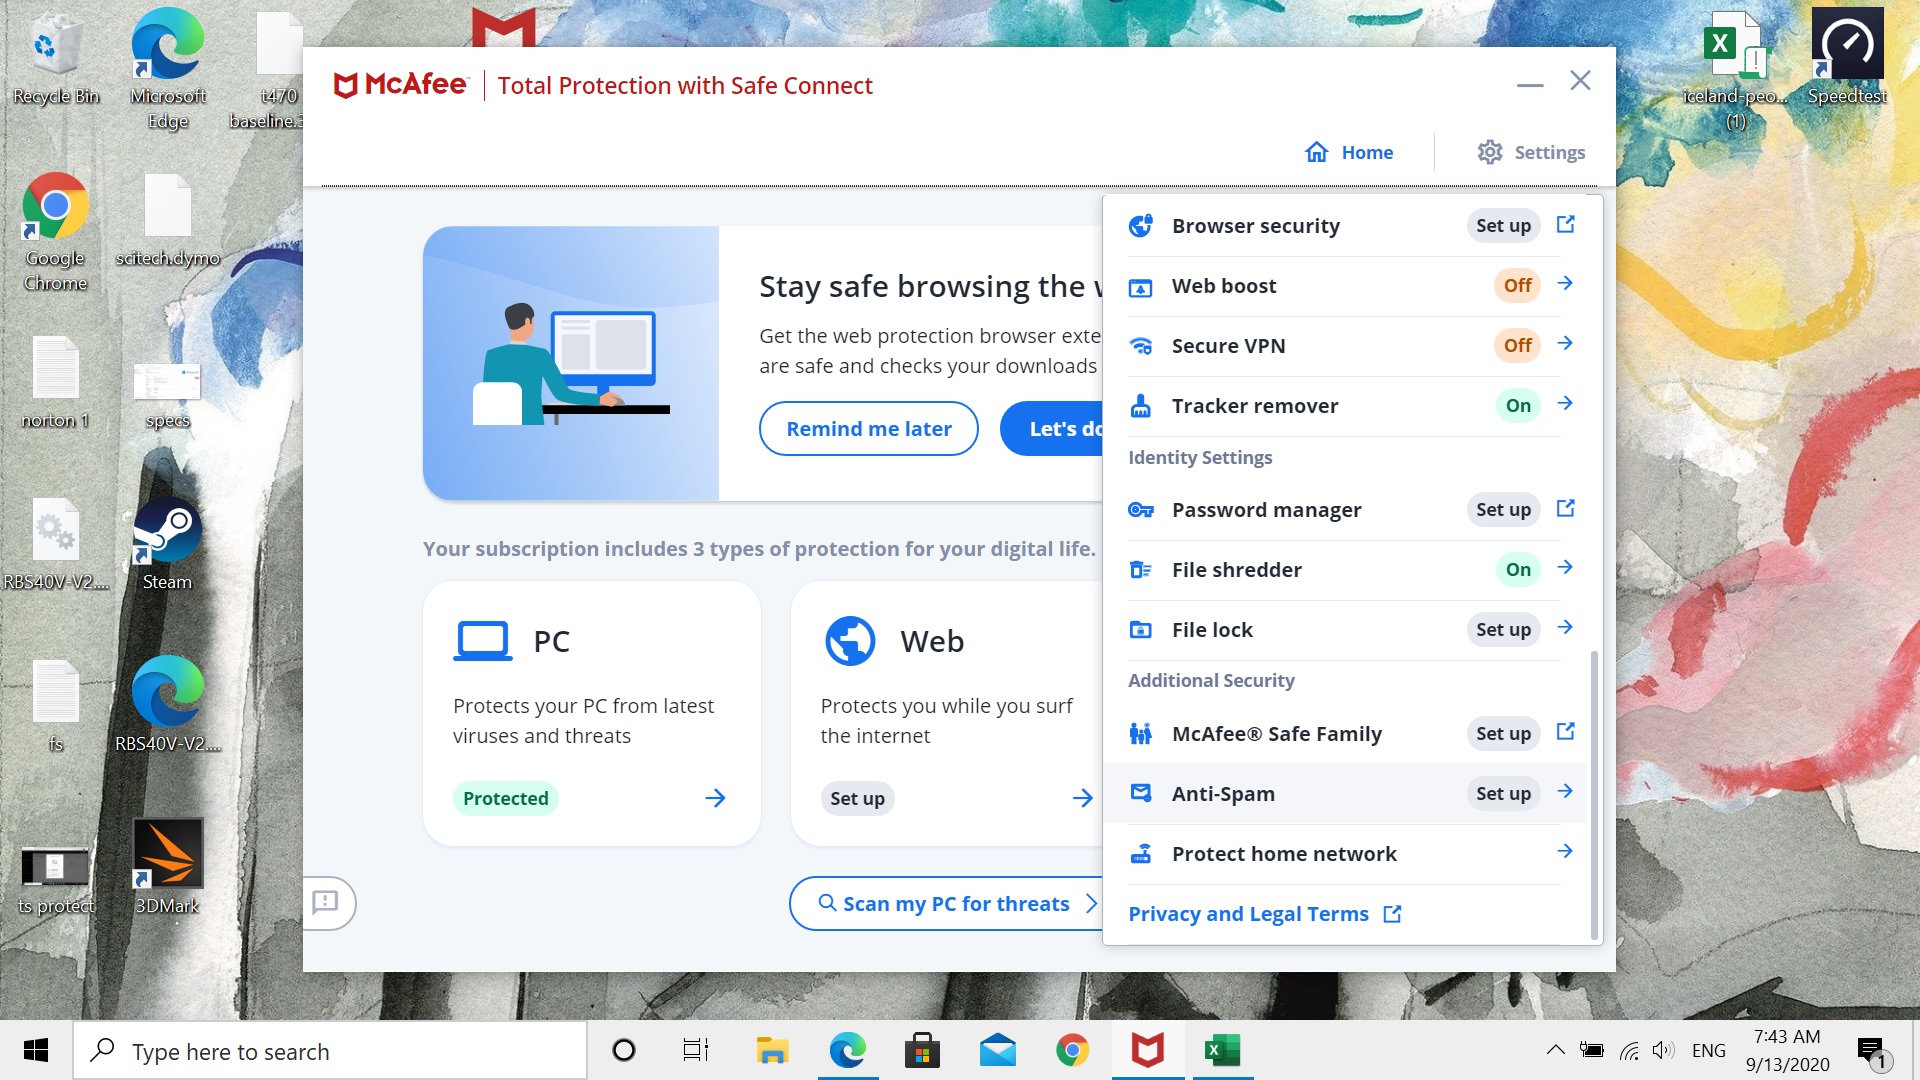Image resolution: width=1920 pixels, height=1080 pixels.
Task: Expand Secure VPN with its arrow
Action: pos(1565,344)
